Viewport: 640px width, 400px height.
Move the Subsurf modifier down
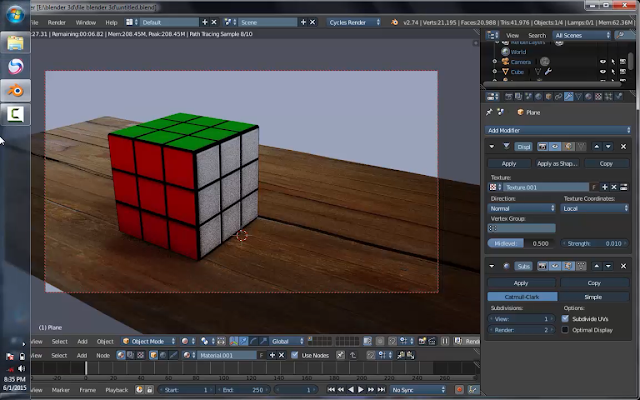(x=608, y=266)
